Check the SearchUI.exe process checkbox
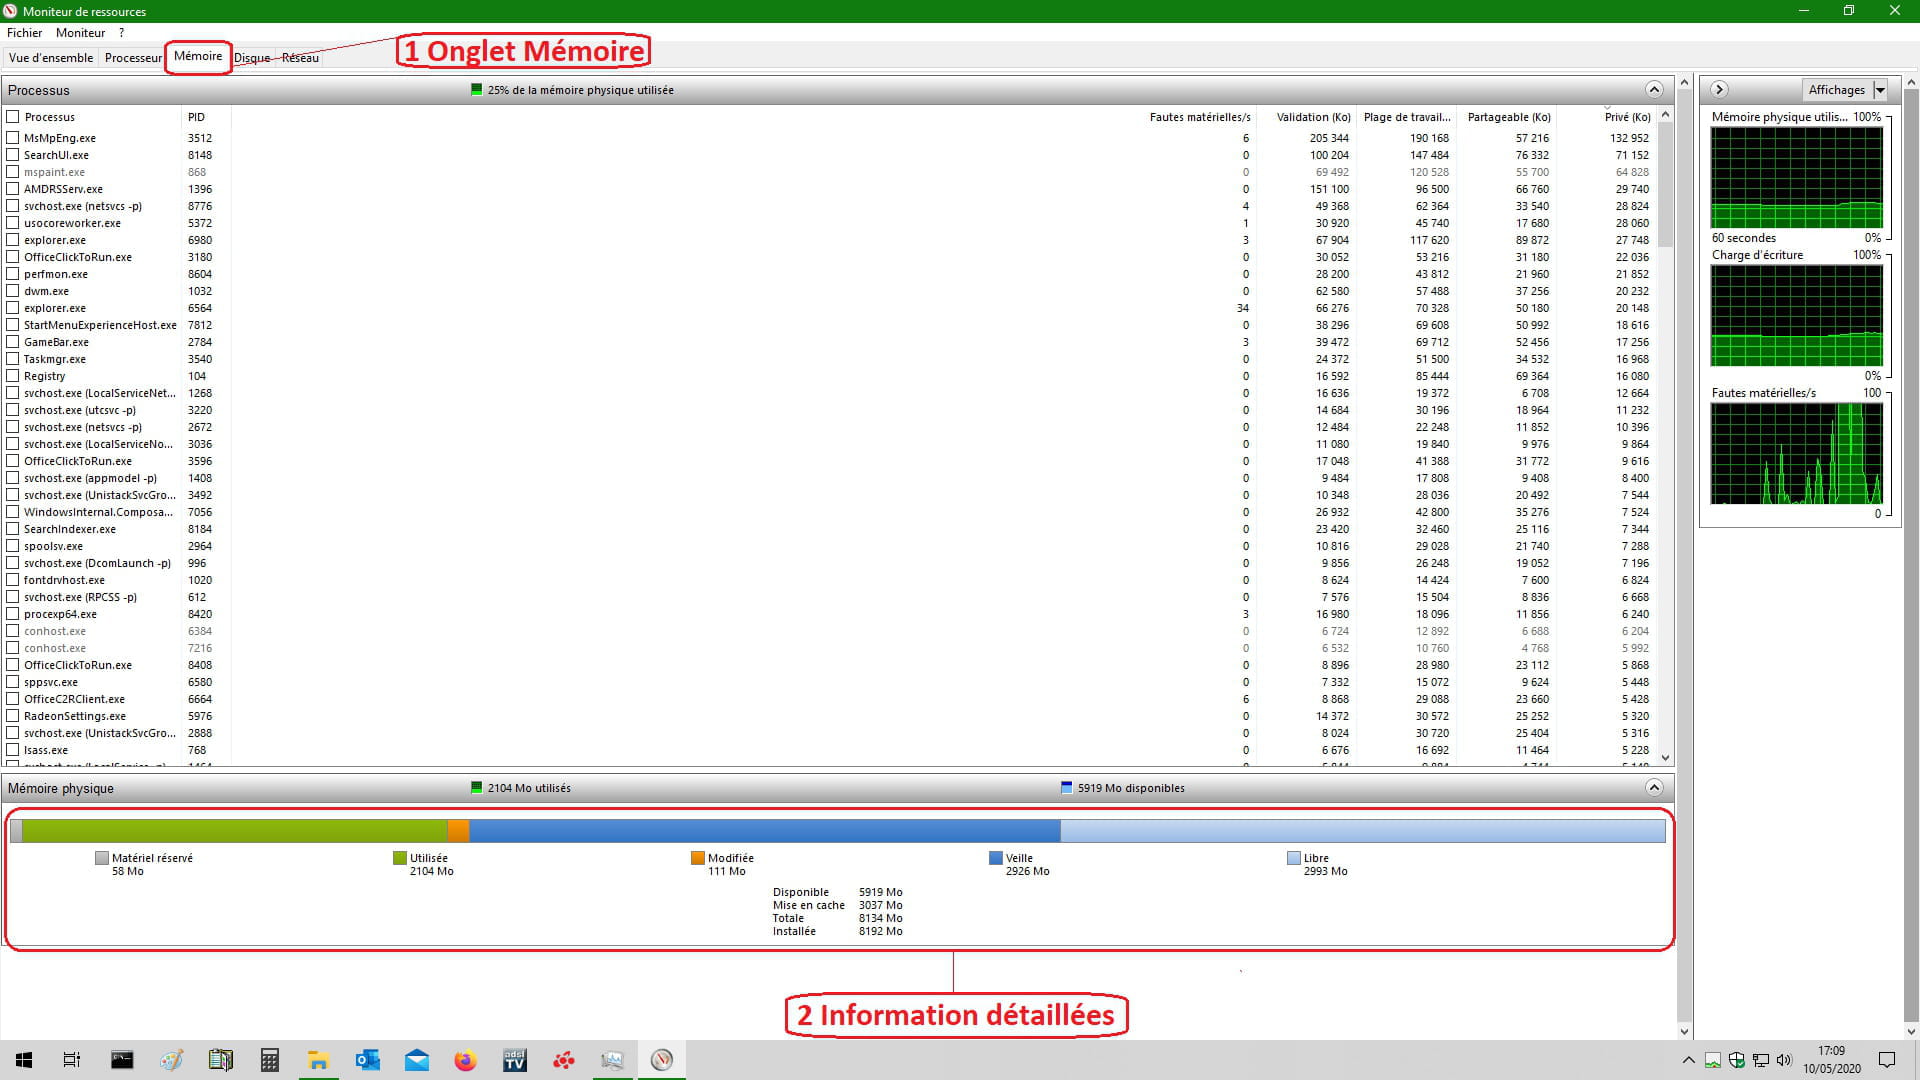1920x1080 pixels. pos(13,155)
